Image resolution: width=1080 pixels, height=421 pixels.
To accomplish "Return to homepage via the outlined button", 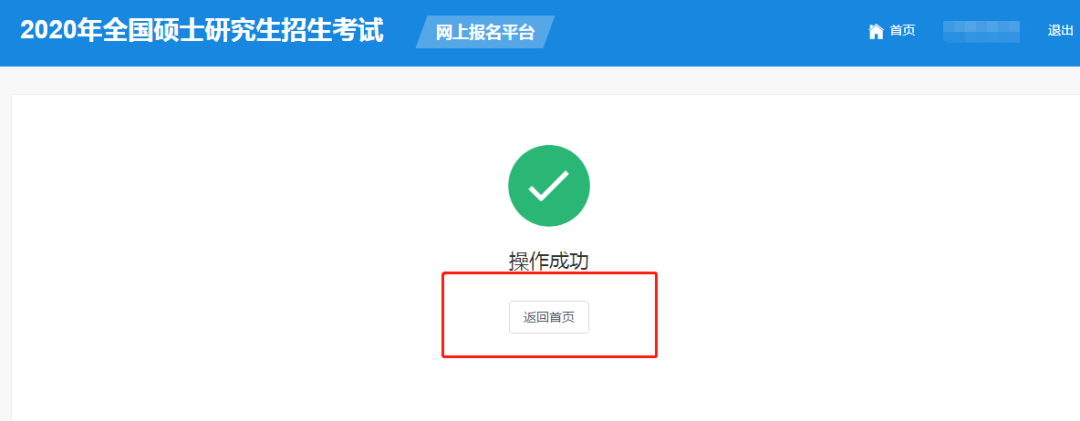I will coord(549,318).
